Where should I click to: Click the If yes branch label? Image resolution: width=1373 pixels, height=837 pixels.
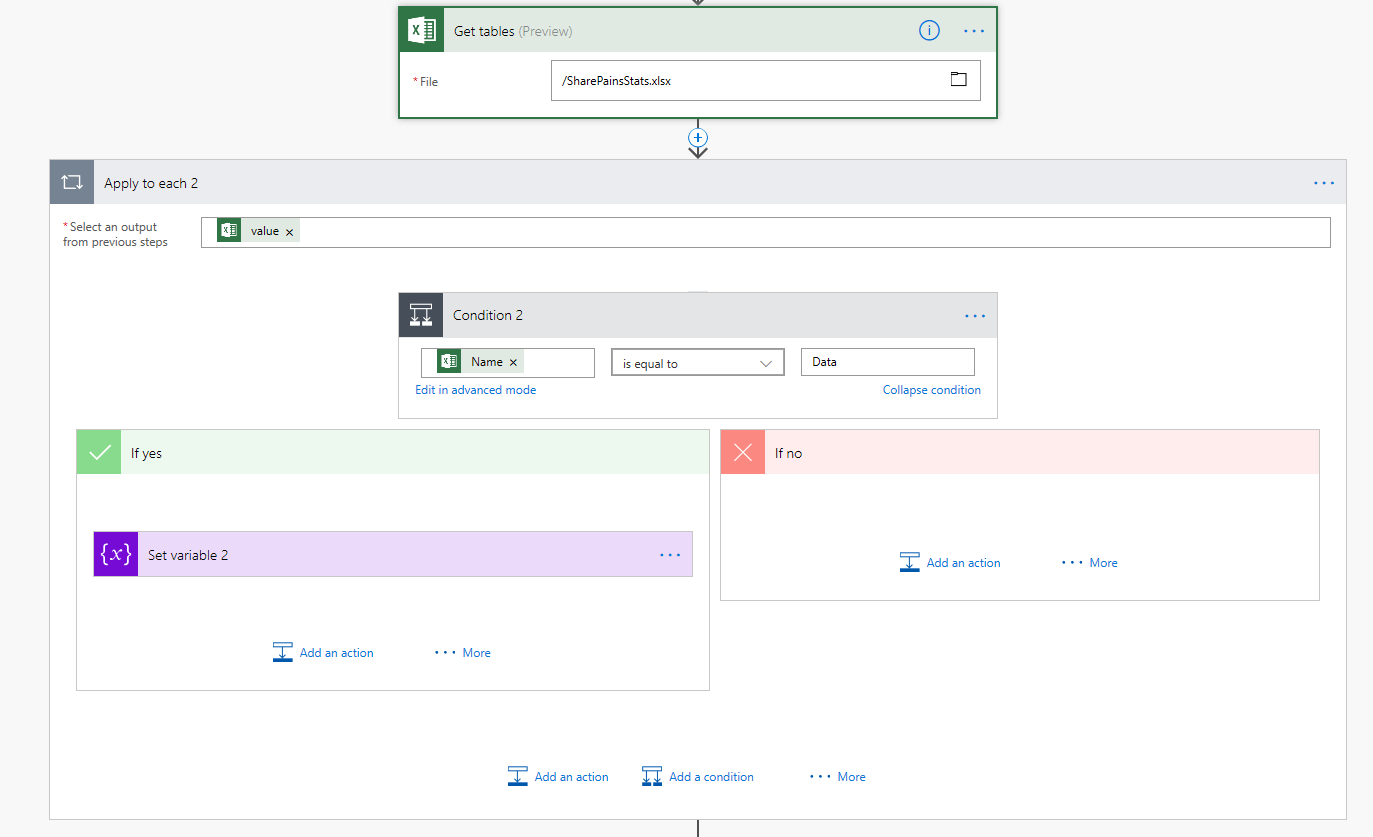146,453
